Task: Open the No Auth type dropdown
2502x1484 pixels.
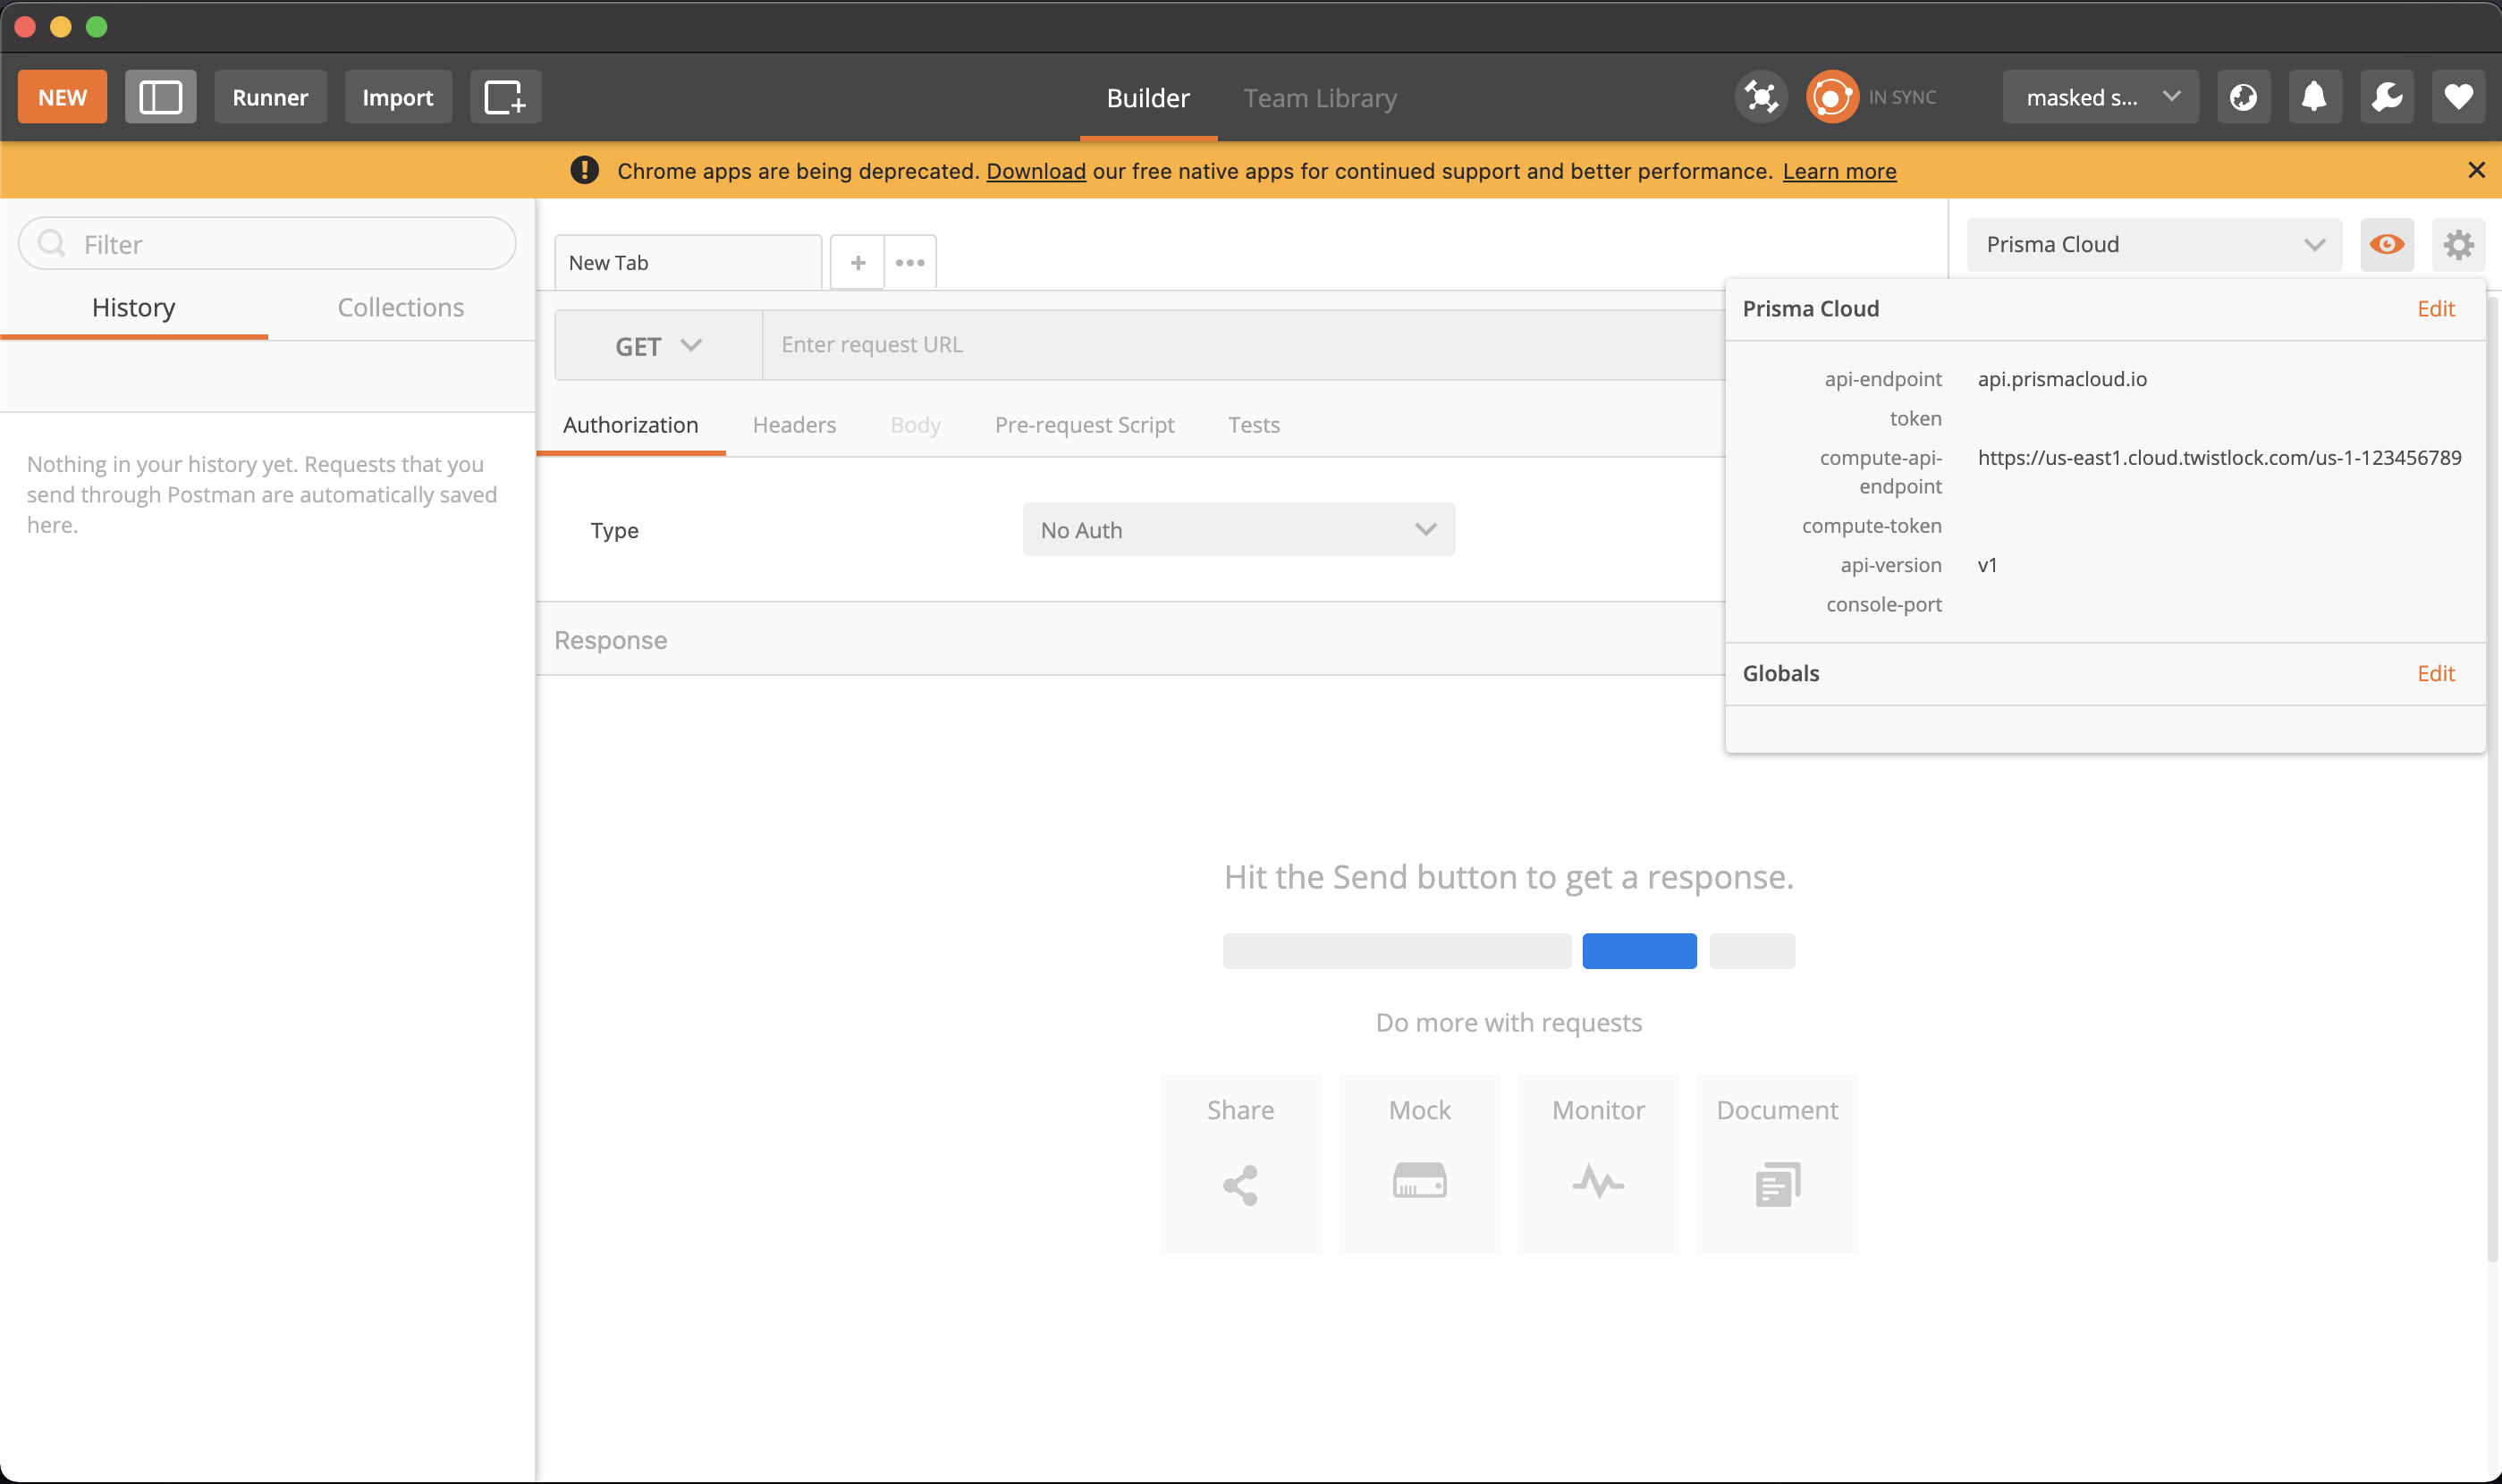Action: [x=1238, y=530]
